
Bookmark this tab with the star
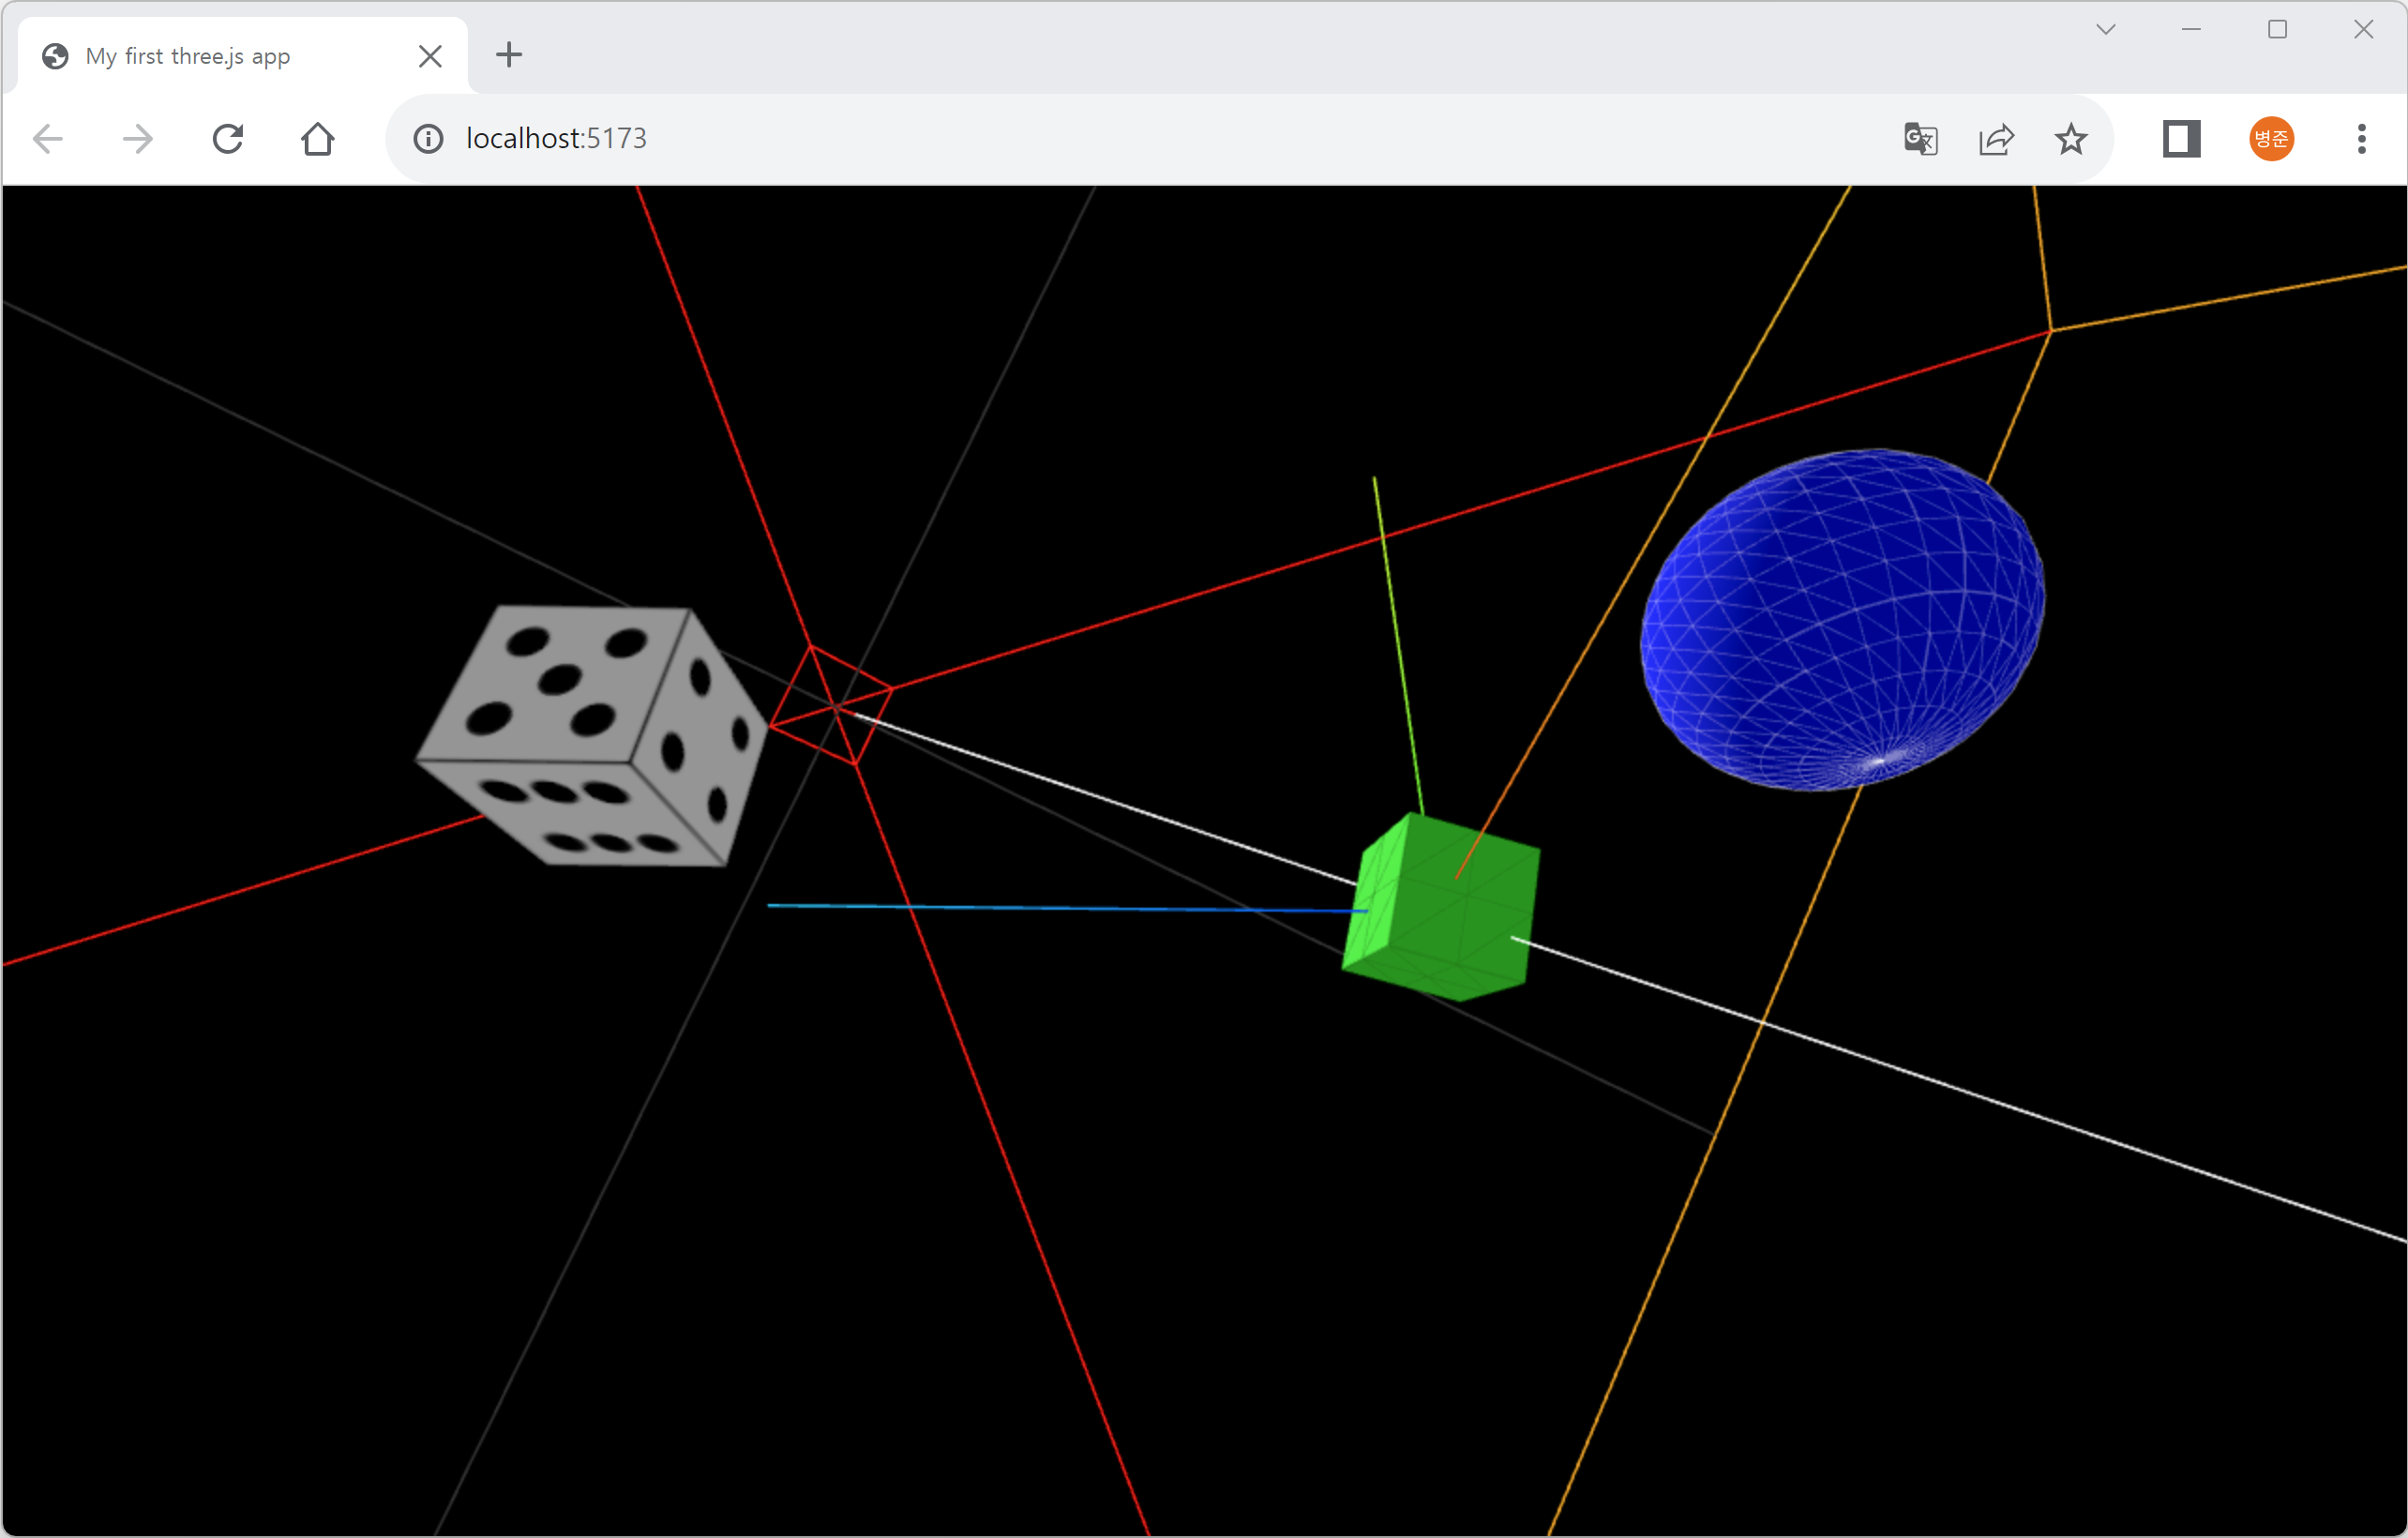click(x=2071, y=139)
